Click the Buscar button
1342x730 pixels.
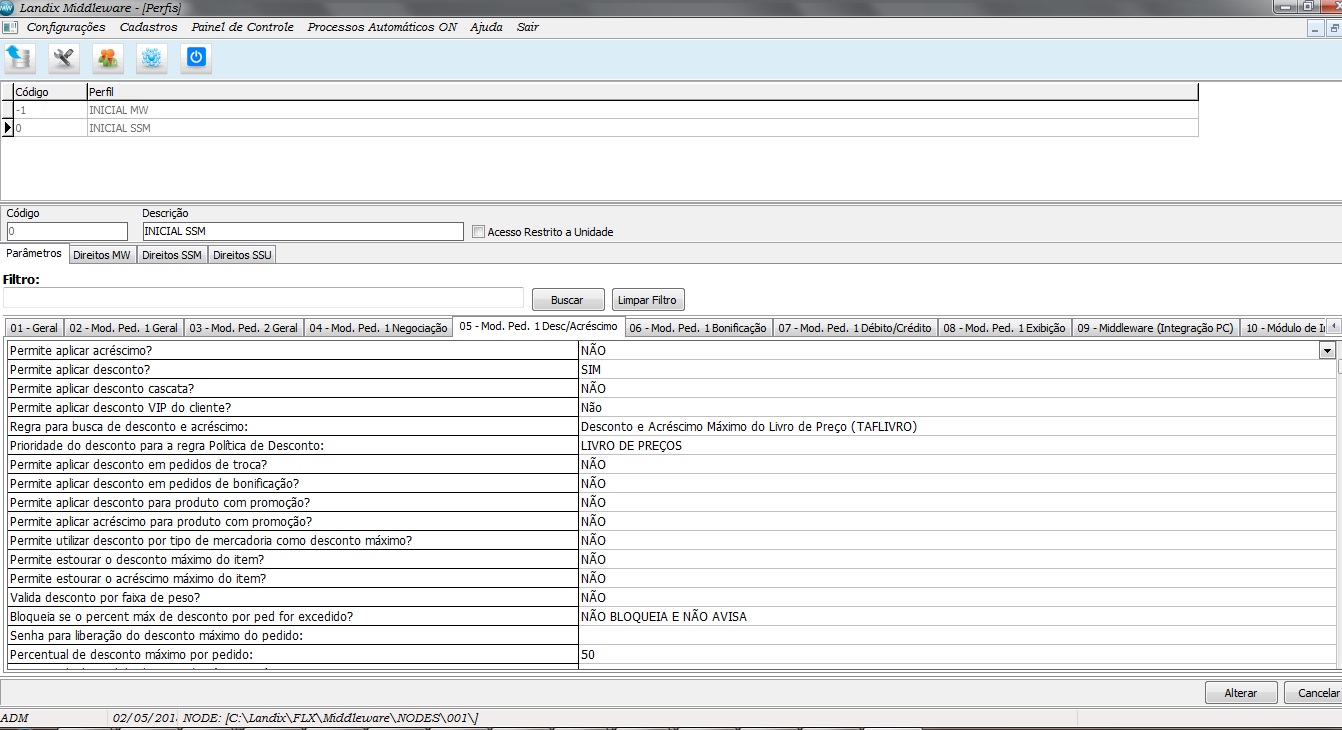[x=567, y=300]
